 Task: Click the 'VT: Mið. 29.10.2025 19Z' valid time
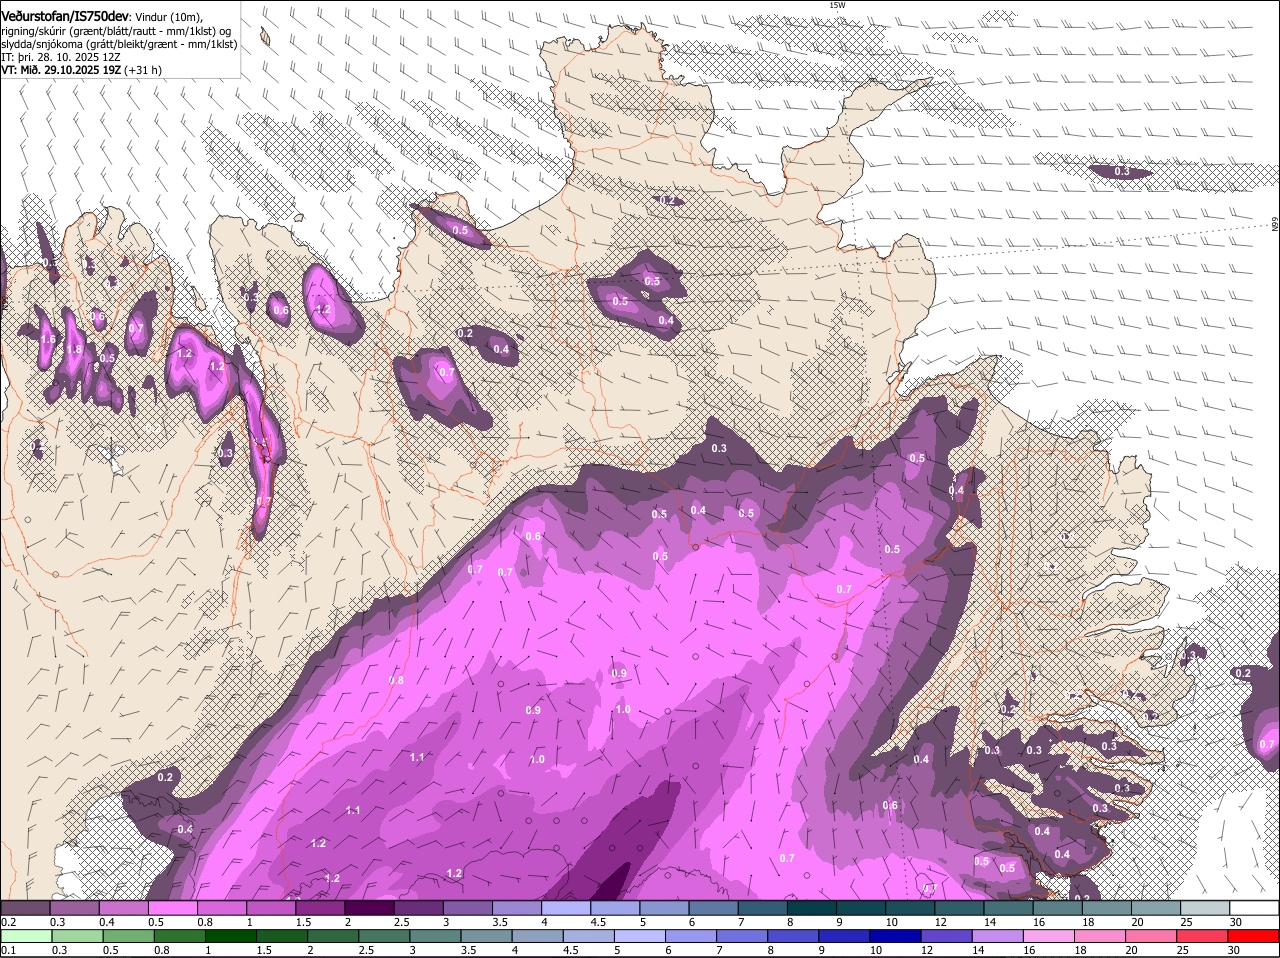pos(61,70)
